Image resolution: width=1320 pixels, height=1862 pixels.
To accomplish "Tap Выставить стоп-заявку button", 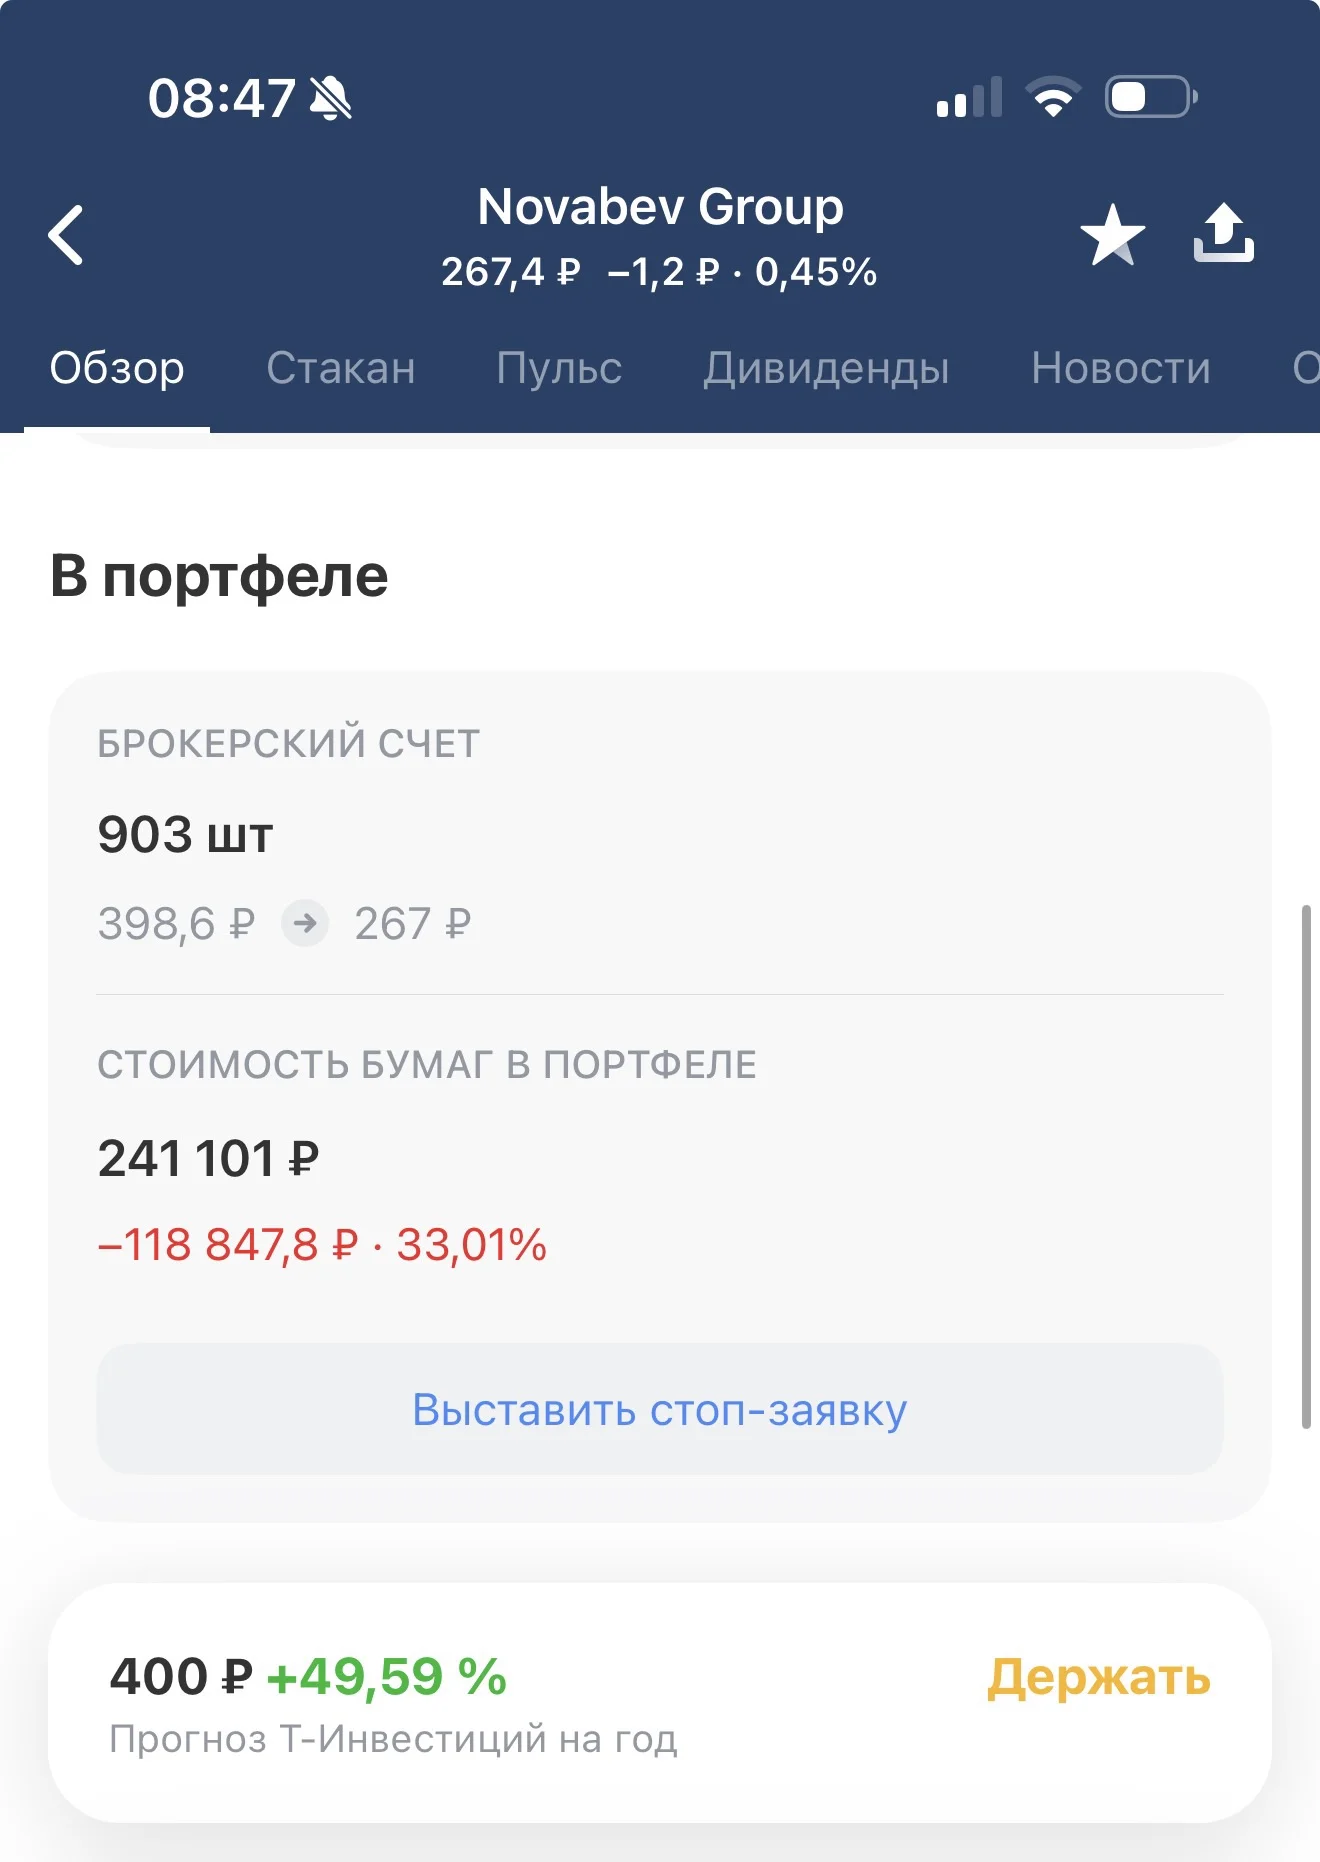I will tap(660, 1409).
